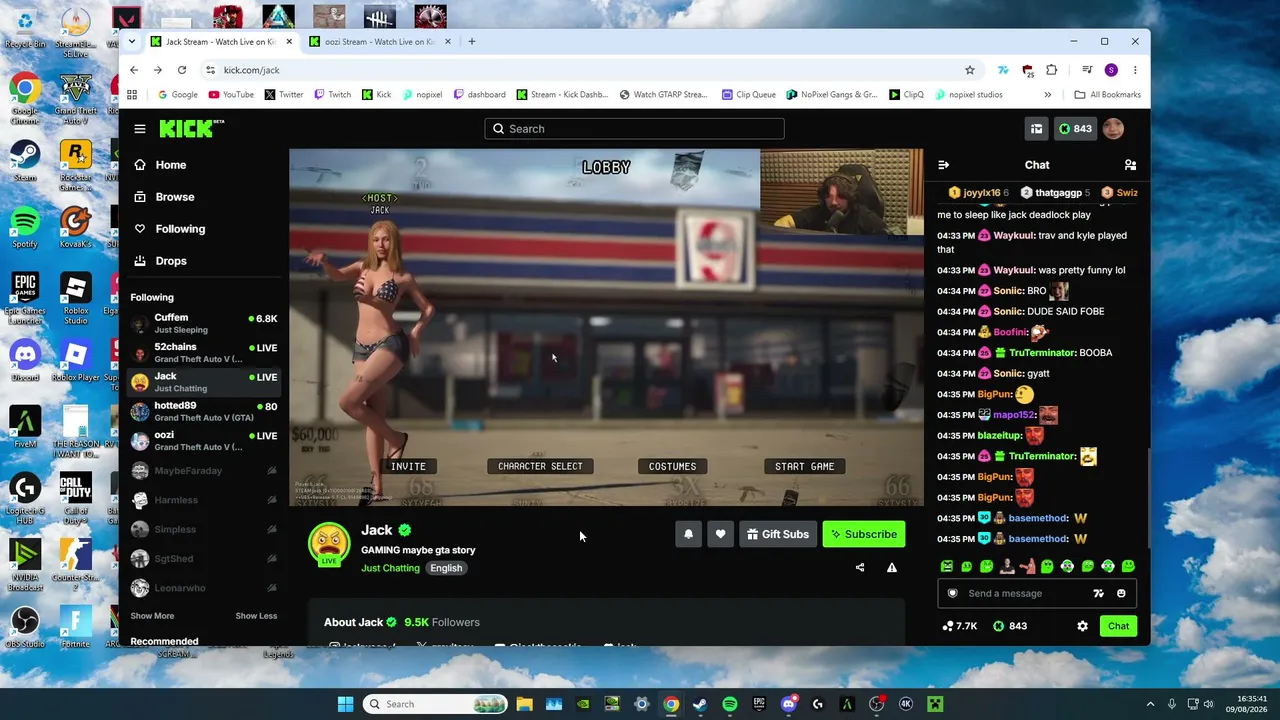
Task: Share the stream using the share icon
Action: 860,568
